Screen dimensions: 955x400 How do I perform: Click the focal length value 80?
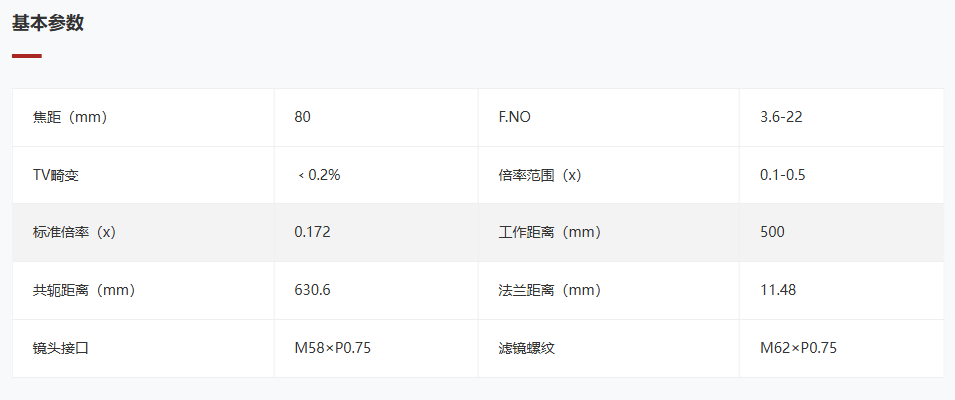point(302,117)
